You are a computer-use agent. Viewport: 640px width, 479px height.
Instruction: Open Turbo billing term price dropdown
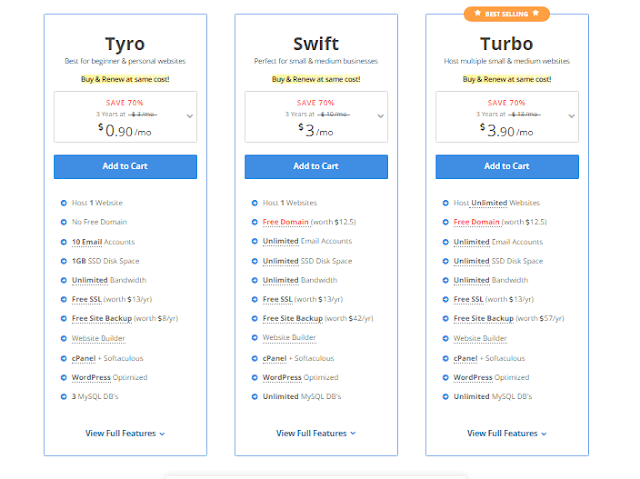tap(507, 117)
